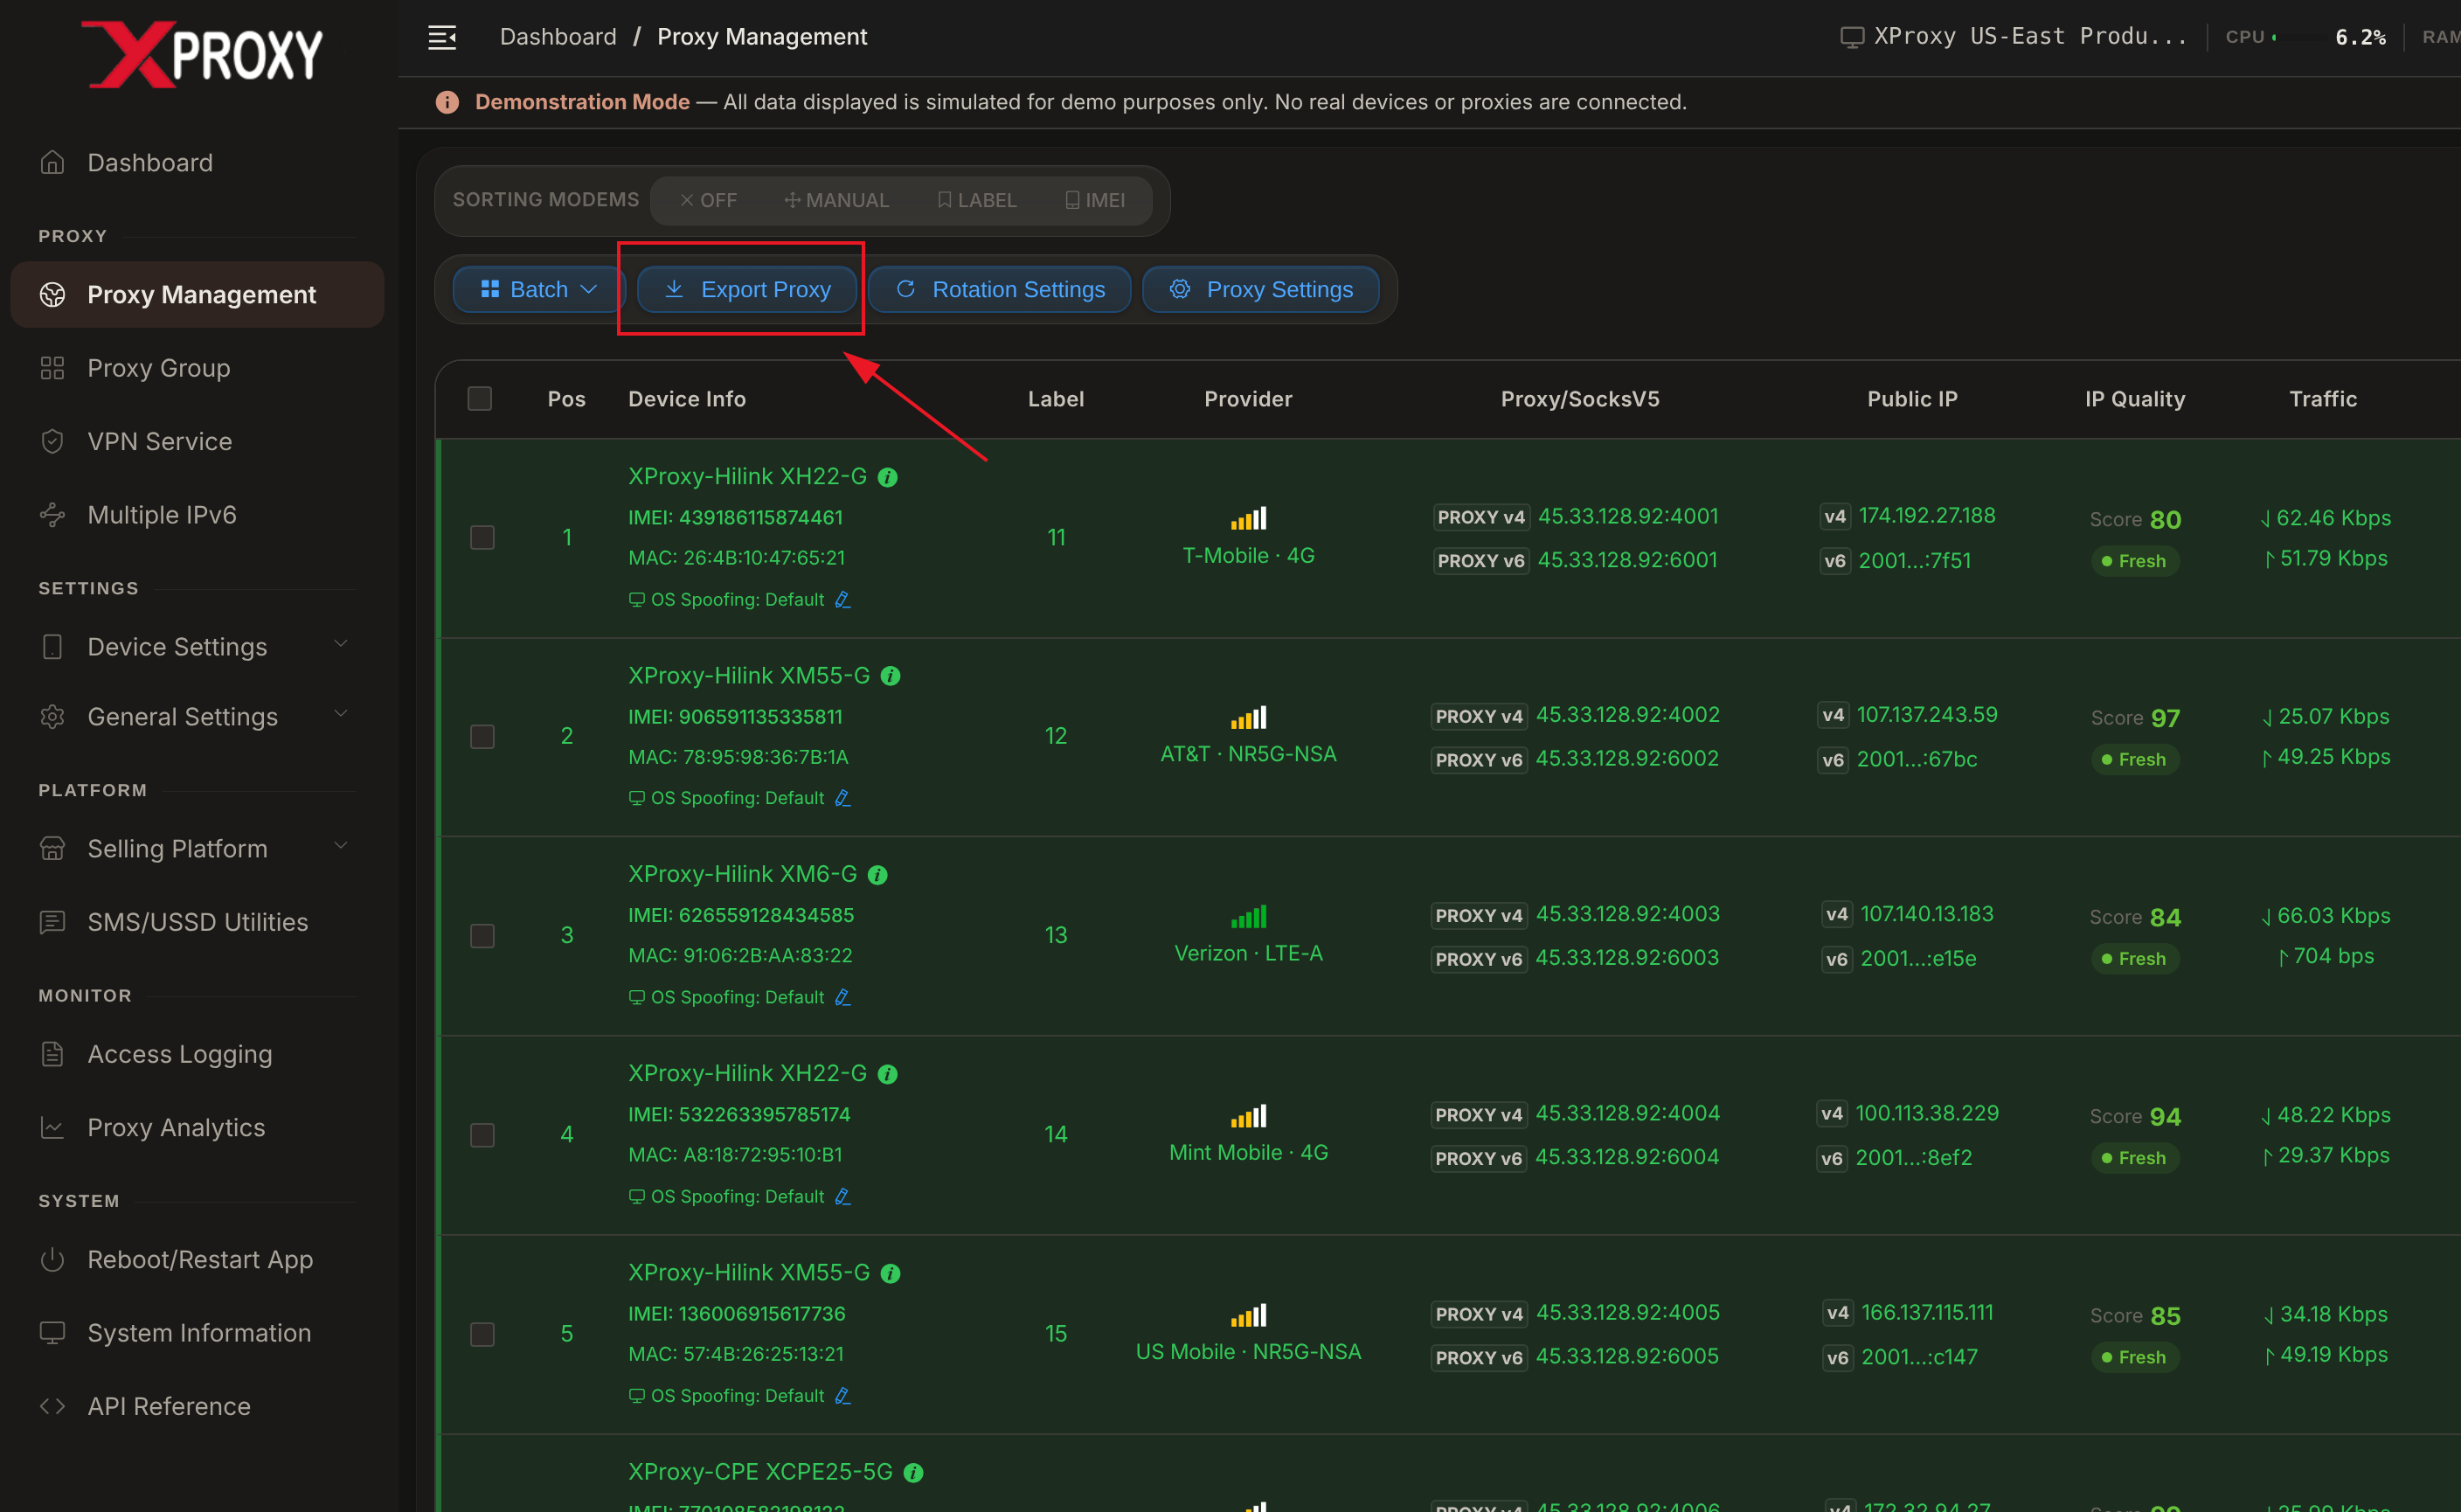Click public IP 174.192.27.188
The width and height of the screenshot is (2461, 1512).
tap(1927, 515)
